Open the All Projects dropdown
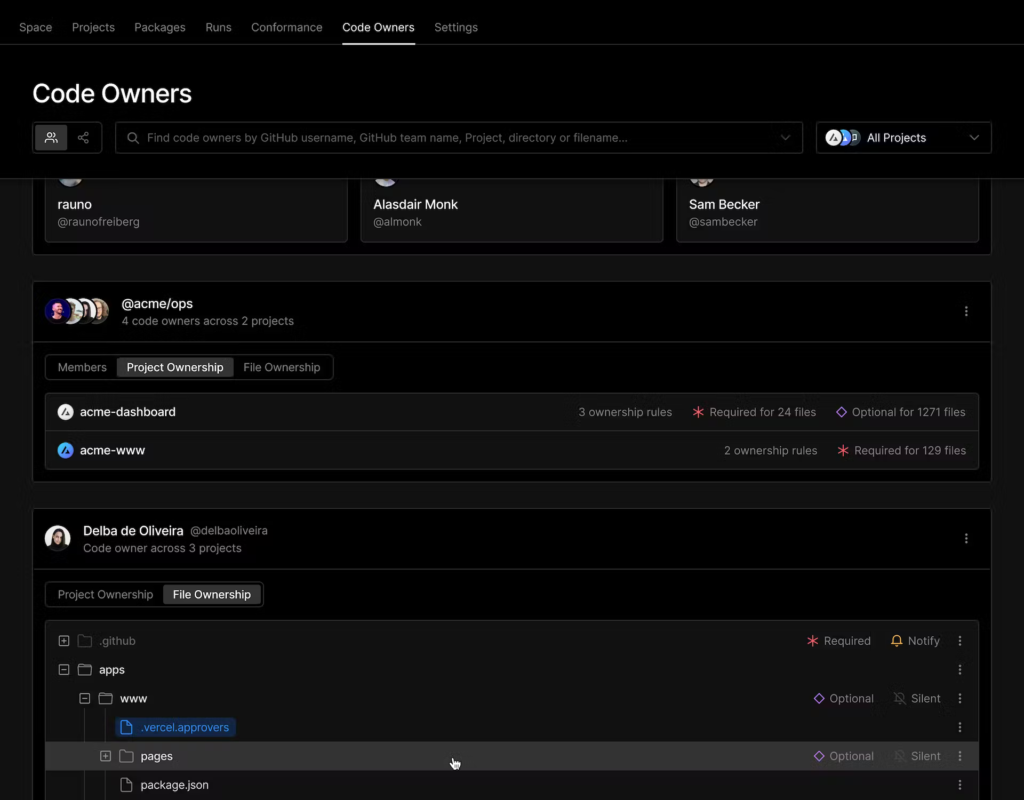Viewport: 1024px width, 800px height. [x=903, y=138]
